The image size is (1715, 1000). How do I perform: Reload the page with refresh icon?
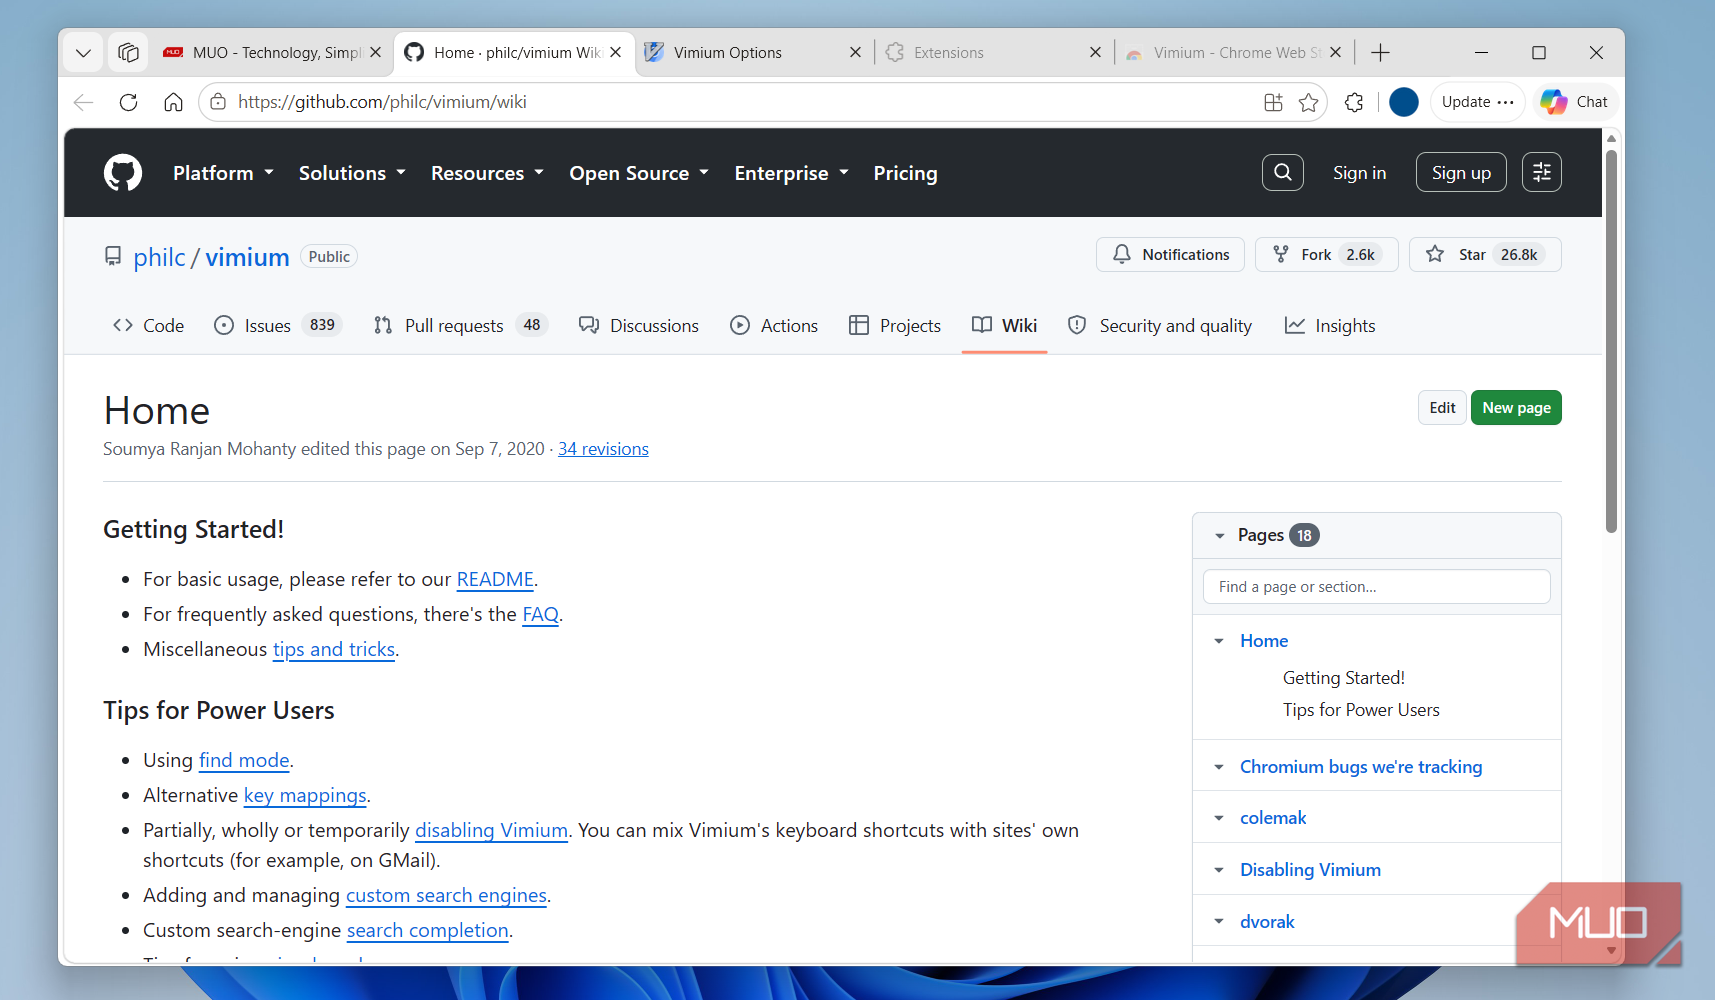click(x=128, y=102)
